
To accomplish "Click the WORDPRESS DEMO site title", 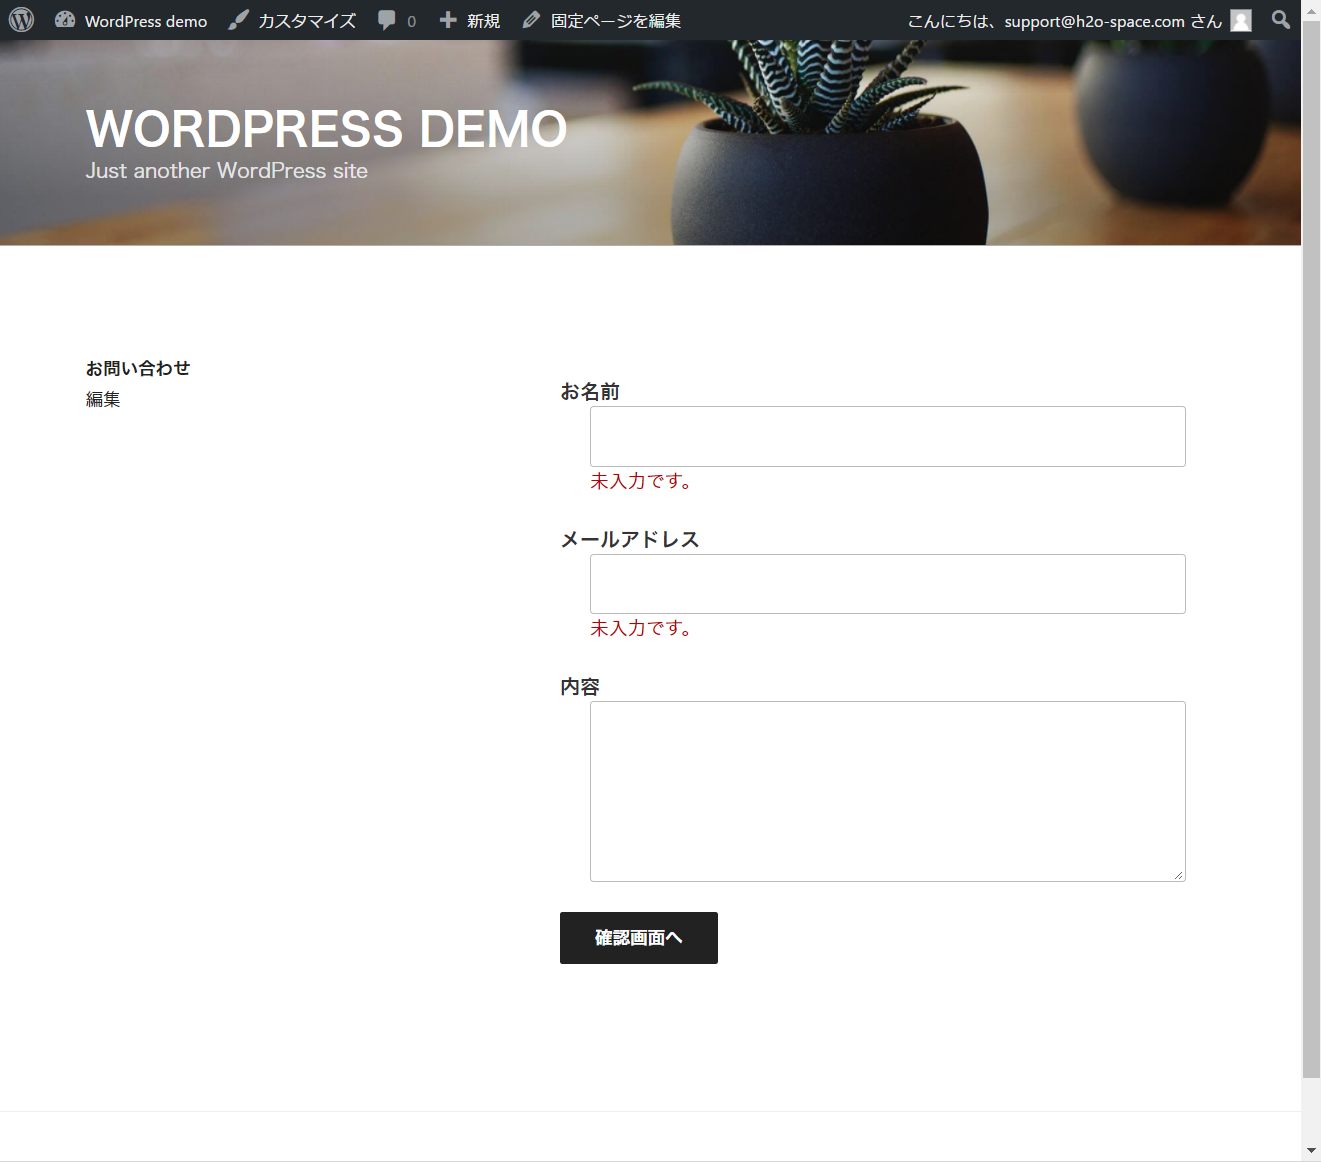I will pyautogui.click(x=326, y=129).
